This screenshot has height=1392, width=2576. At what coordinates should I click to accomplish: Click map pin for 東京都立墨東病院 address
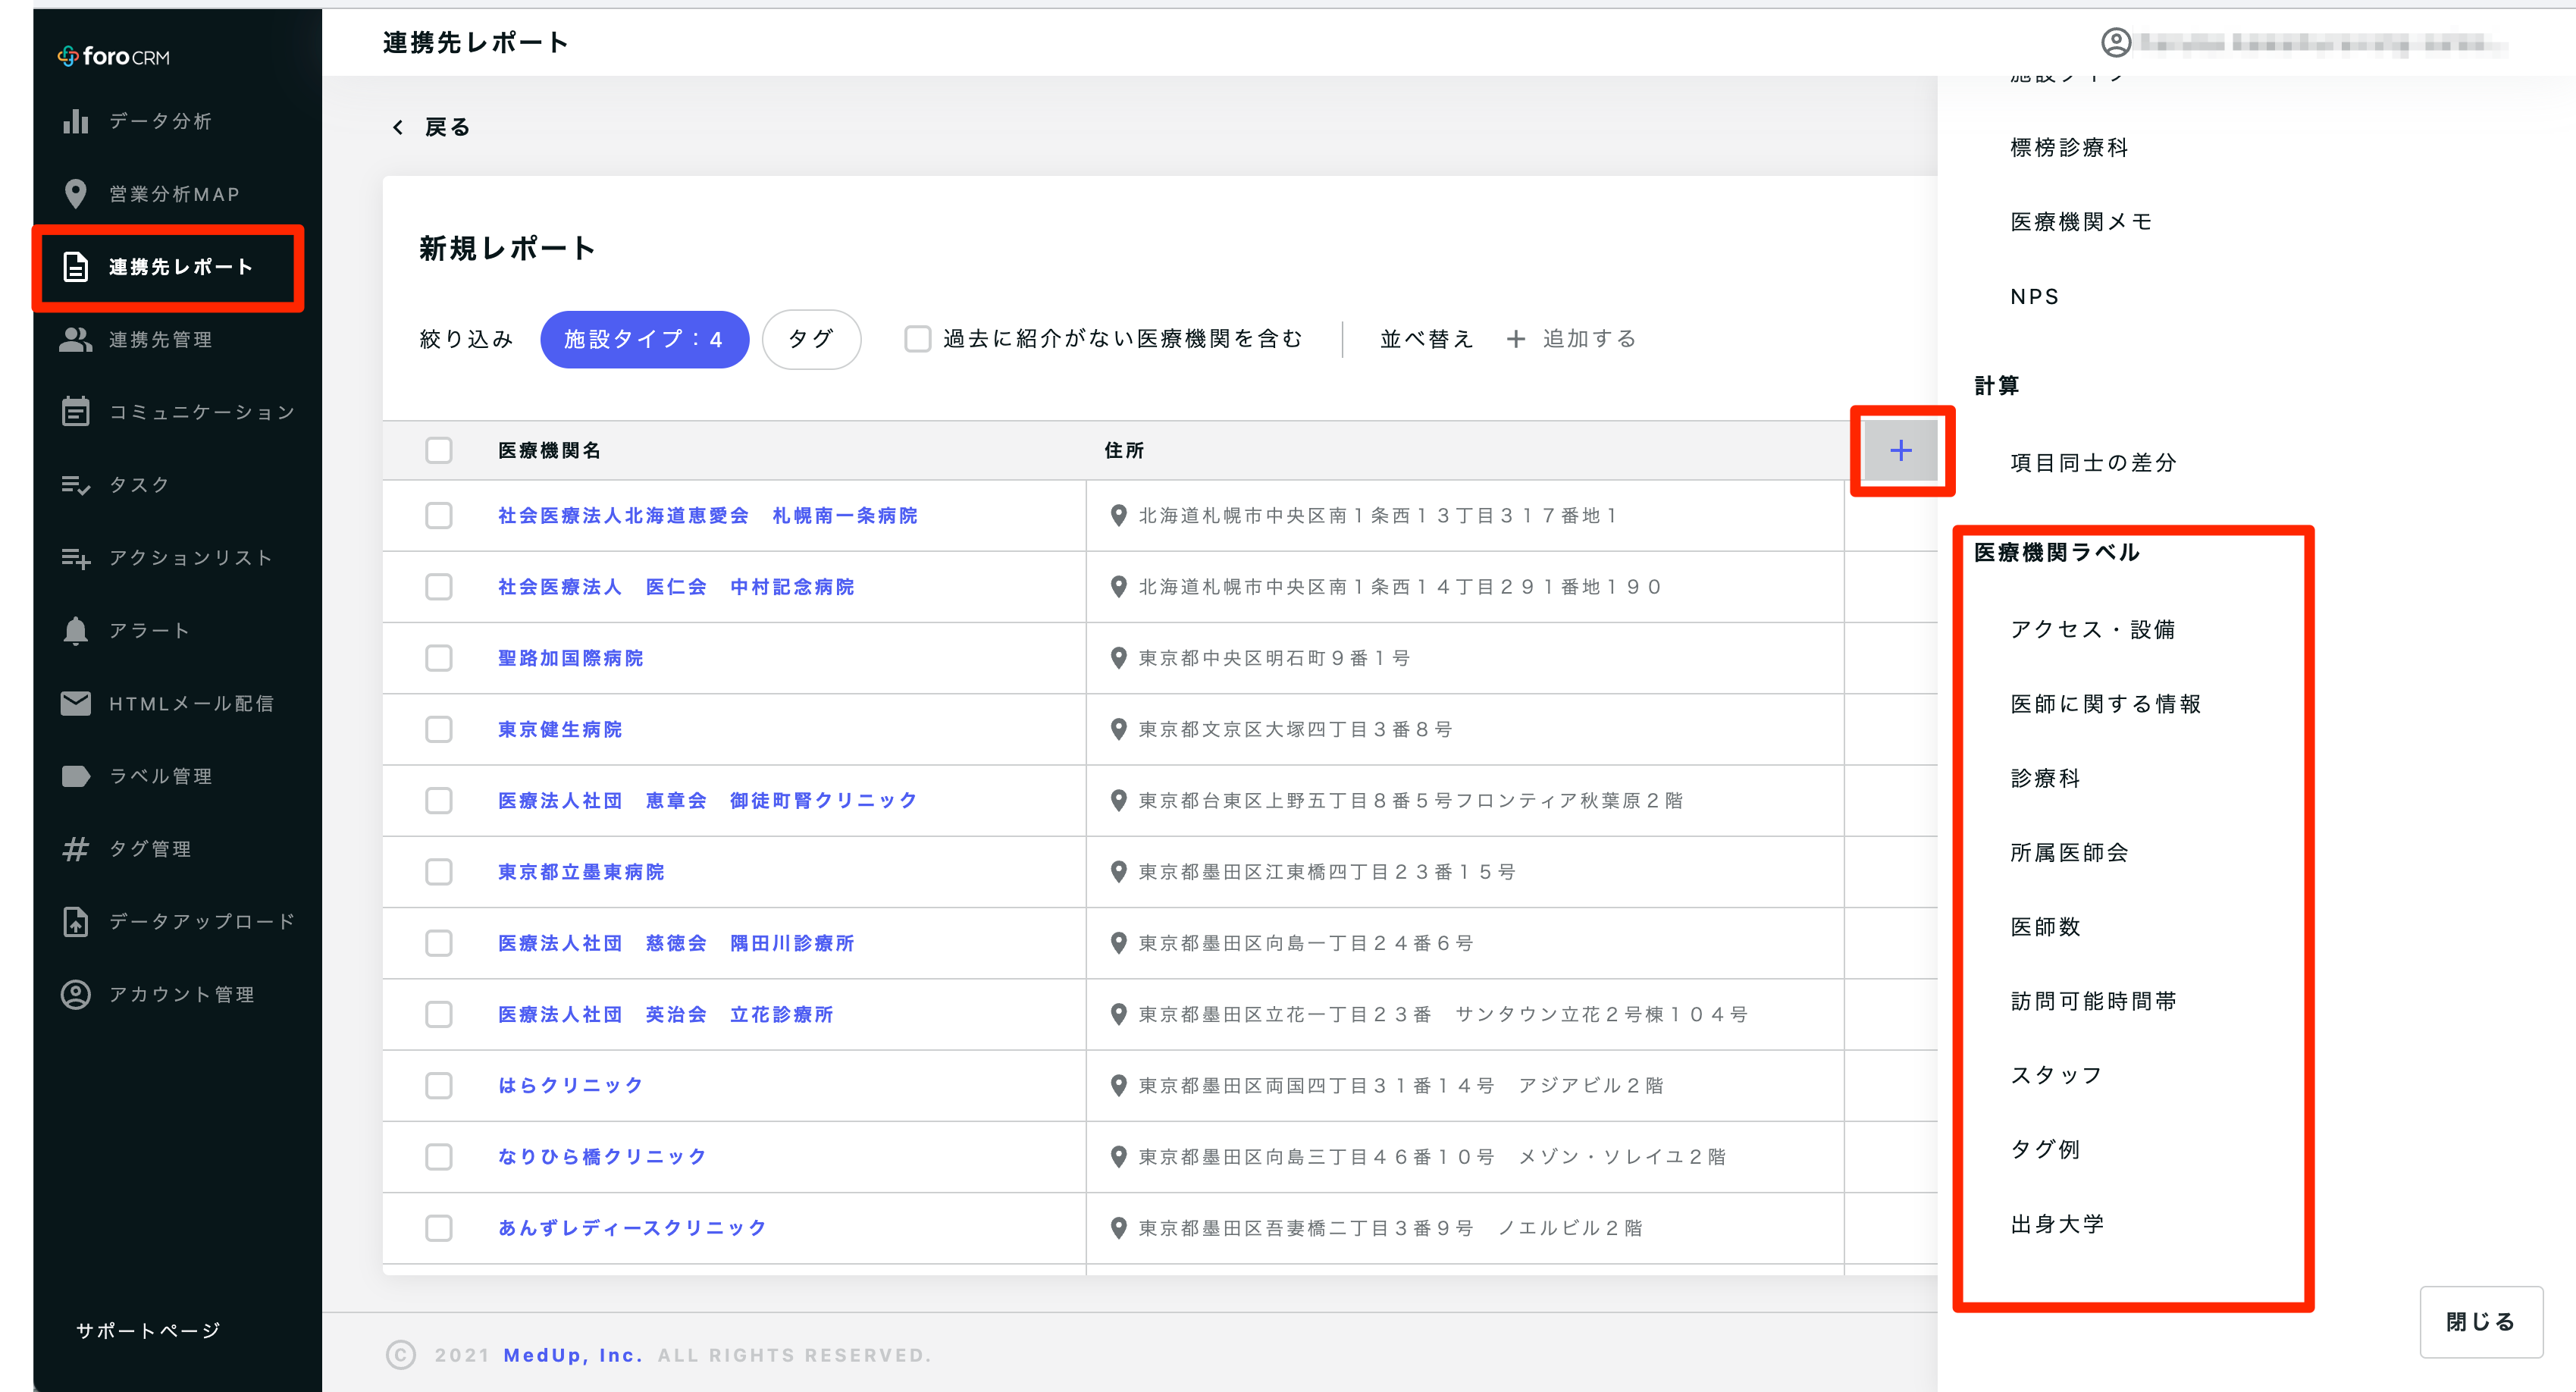(x=1119, y=872)
